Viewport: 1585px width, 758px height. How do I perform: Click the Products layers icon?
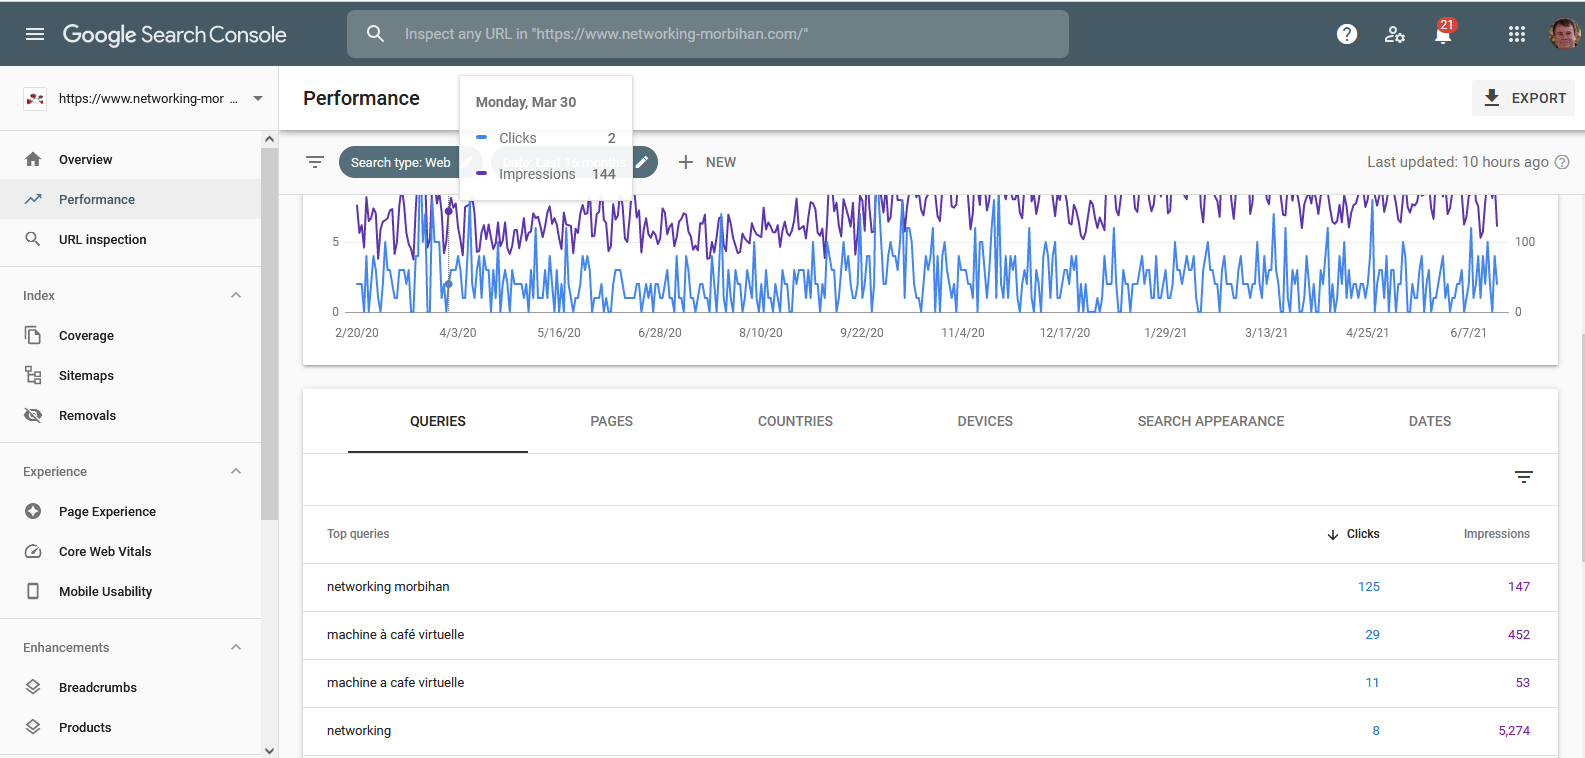click(x=33, y=727)
